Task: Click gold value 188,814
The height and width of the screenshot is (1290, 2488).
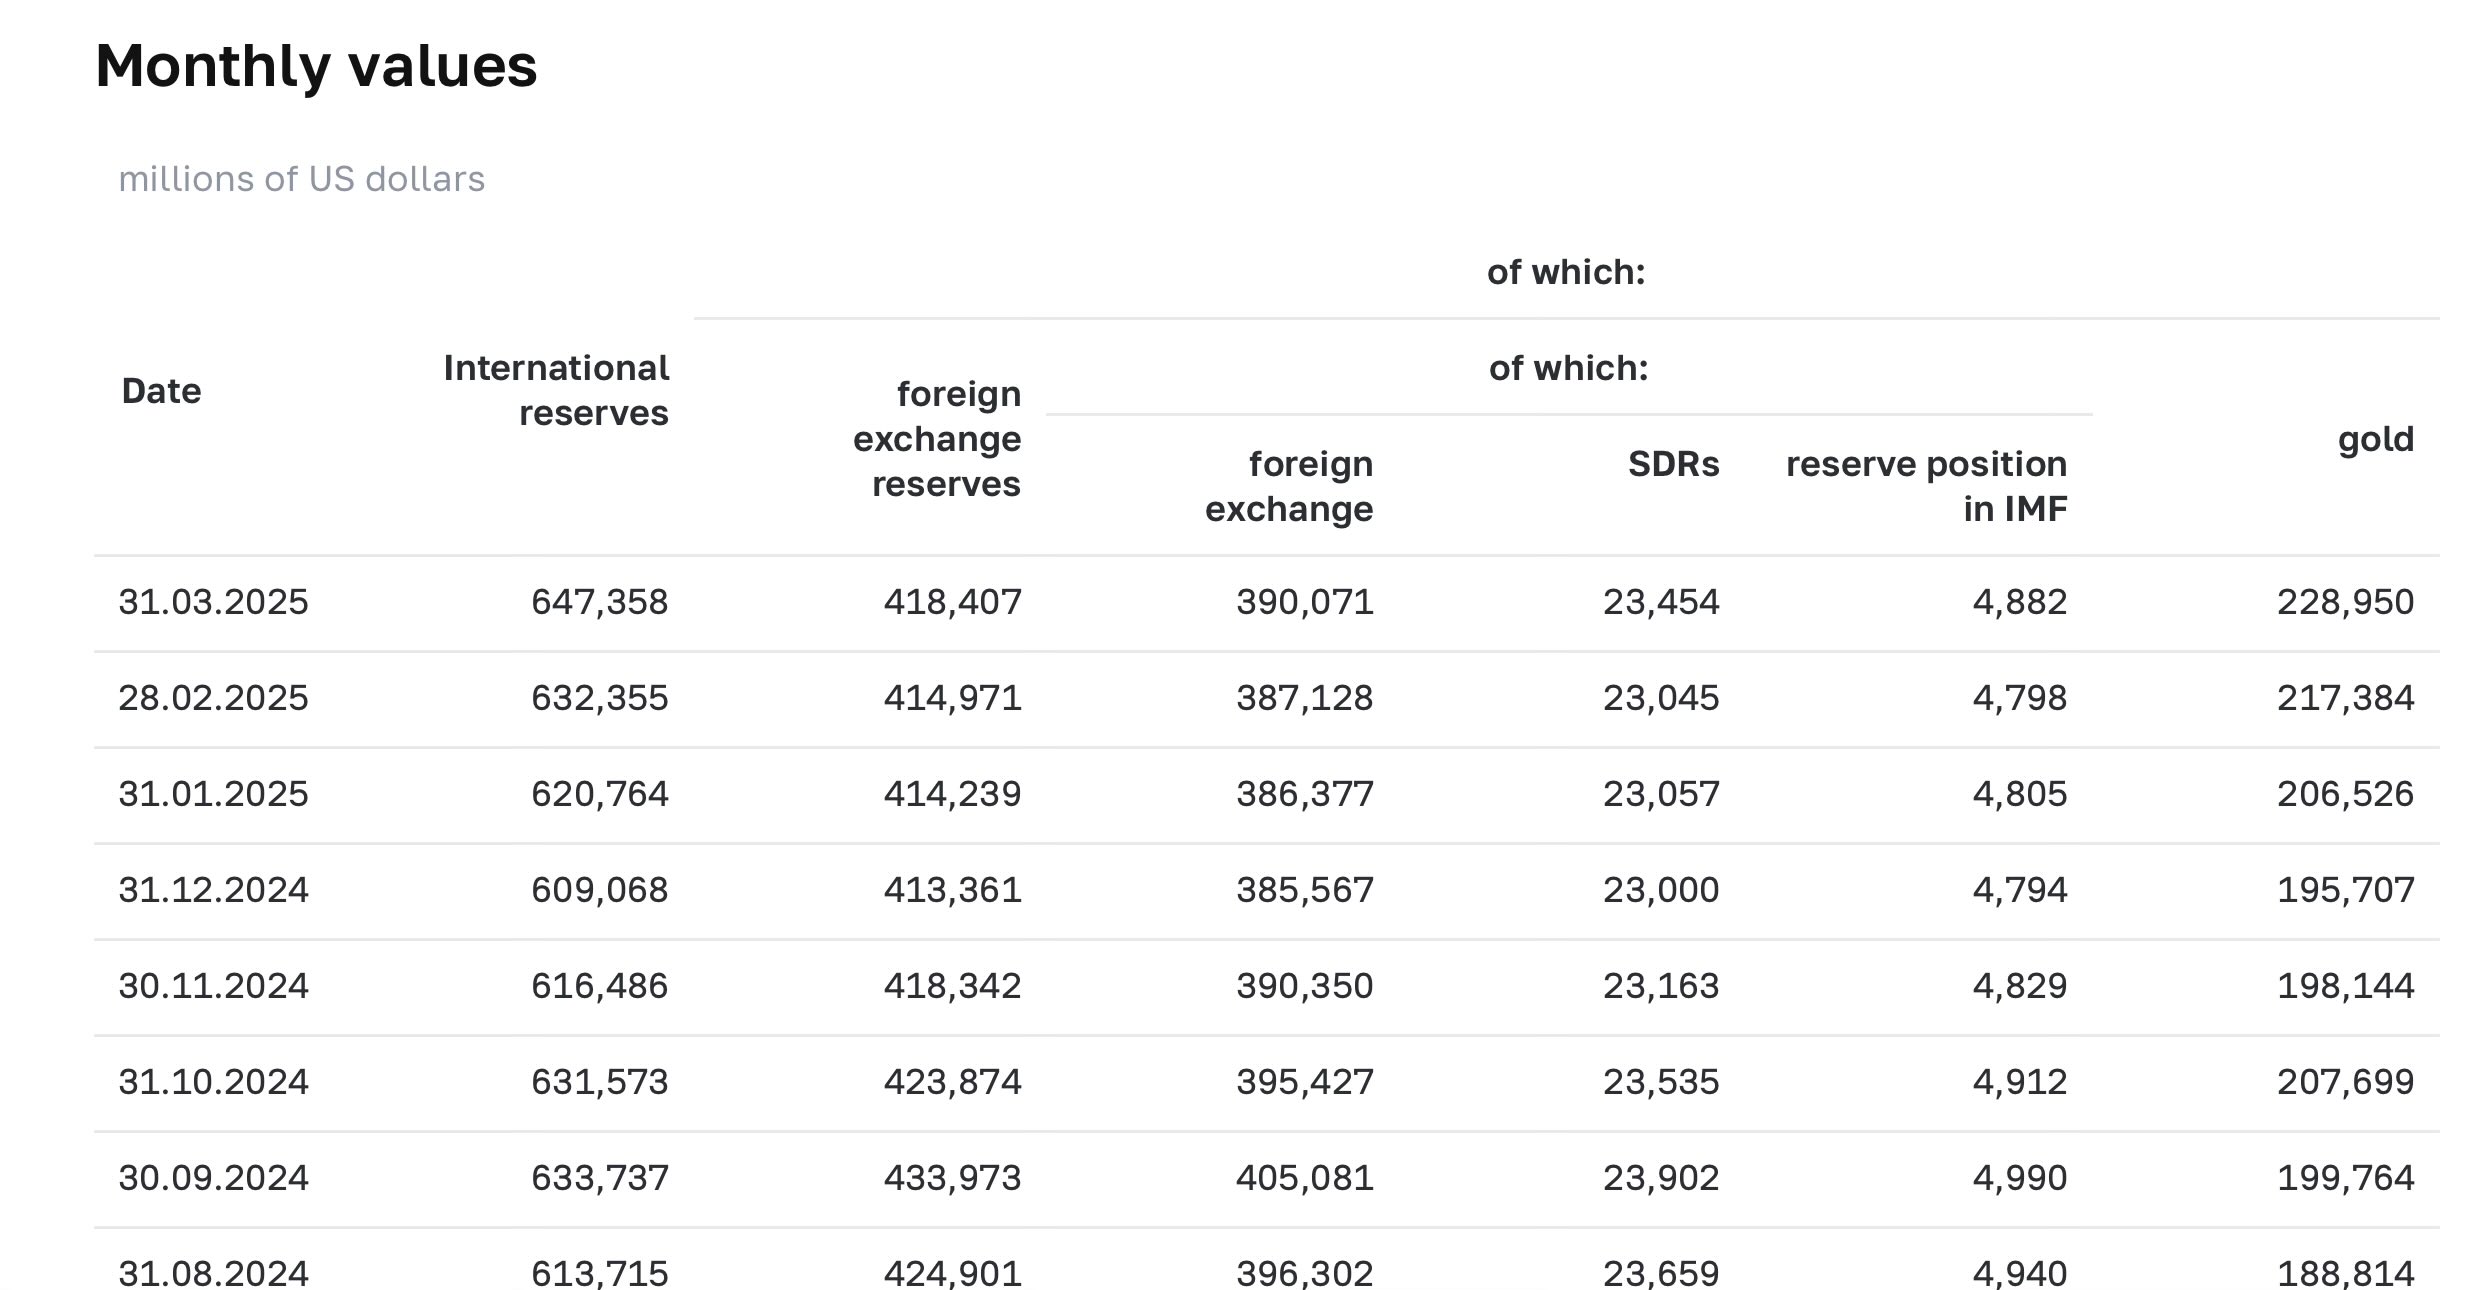Action: 2345,1273
